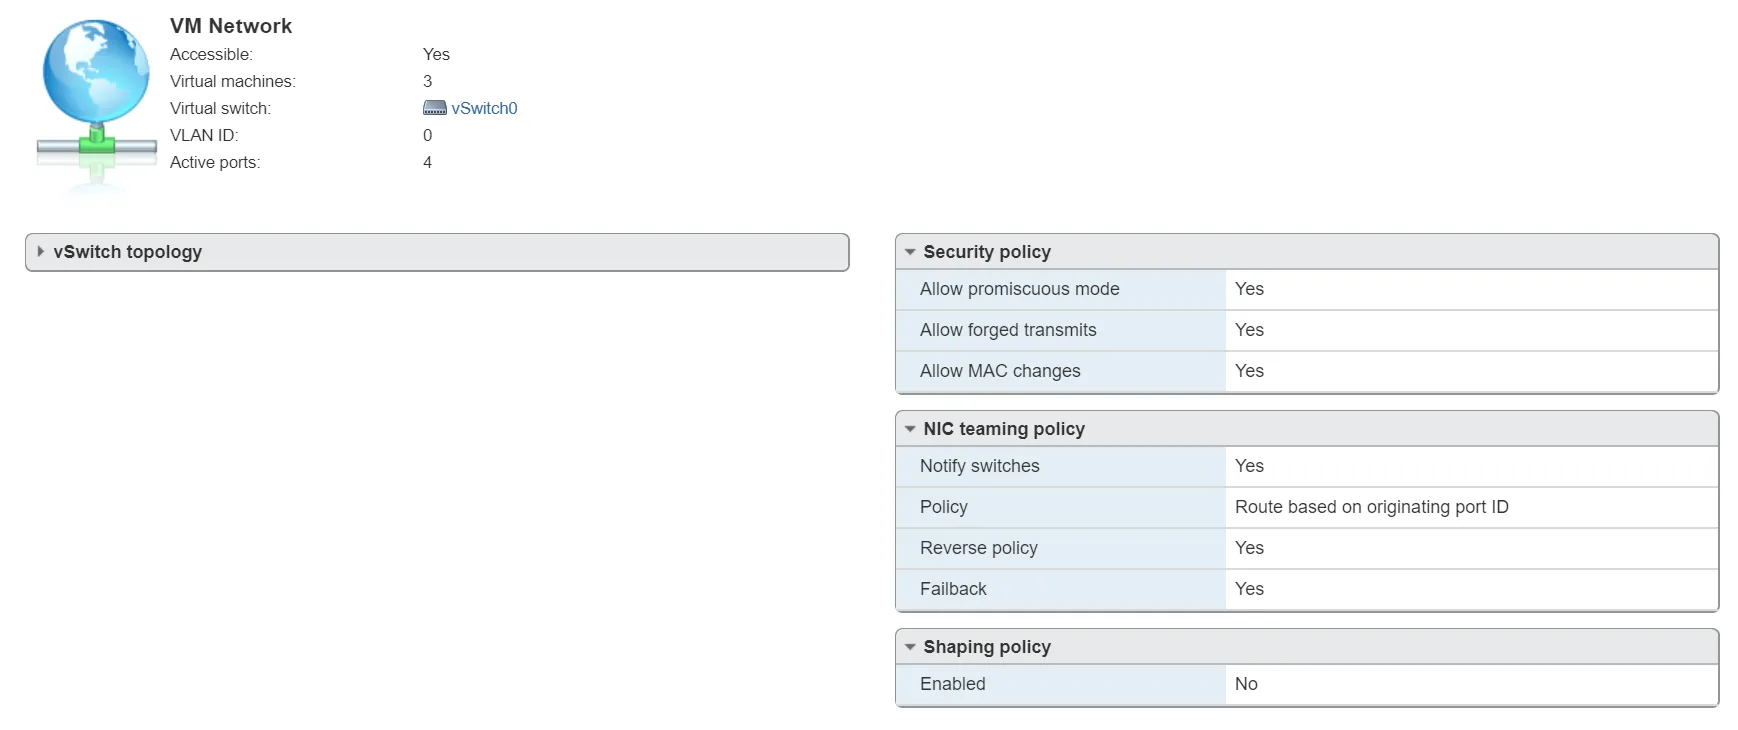The width and height of the screenshot is (1738, 730).
Task: Select the Notify switches row
Action: pyautogui.click(x=979, y=466)
